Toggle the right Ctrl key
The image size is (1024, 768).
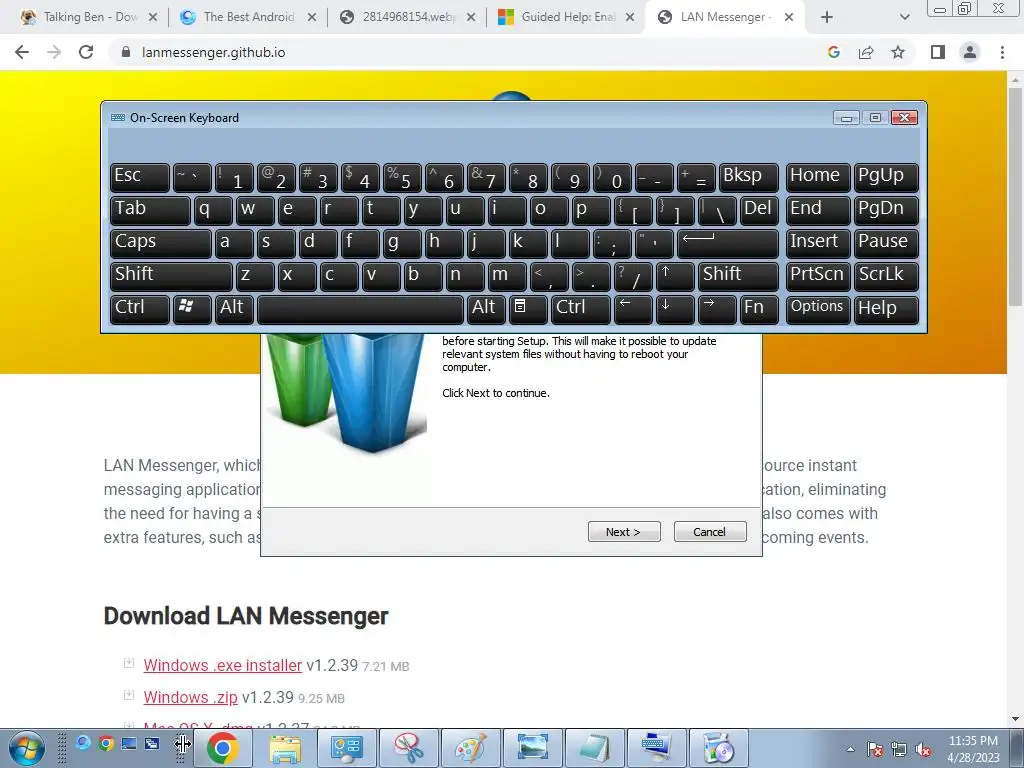tap(581, 308)
